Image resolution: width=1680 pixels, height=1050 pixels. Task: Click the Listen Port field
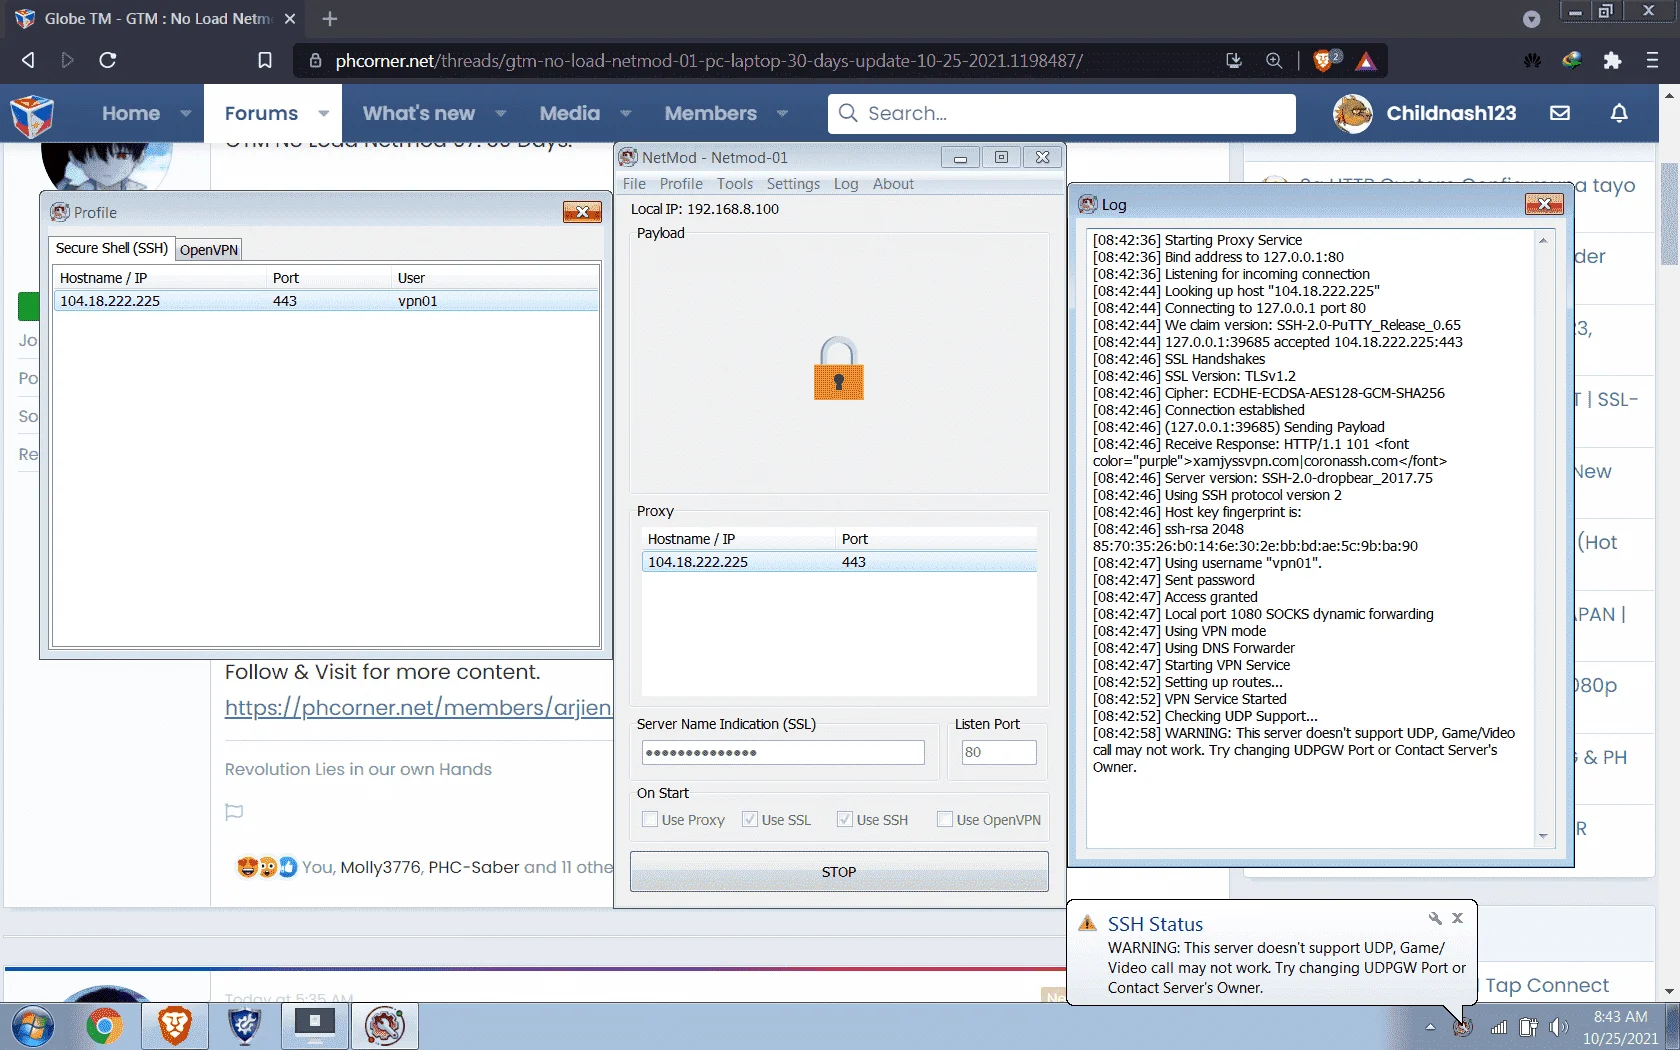pyautogui.click(x=998, y=752)
